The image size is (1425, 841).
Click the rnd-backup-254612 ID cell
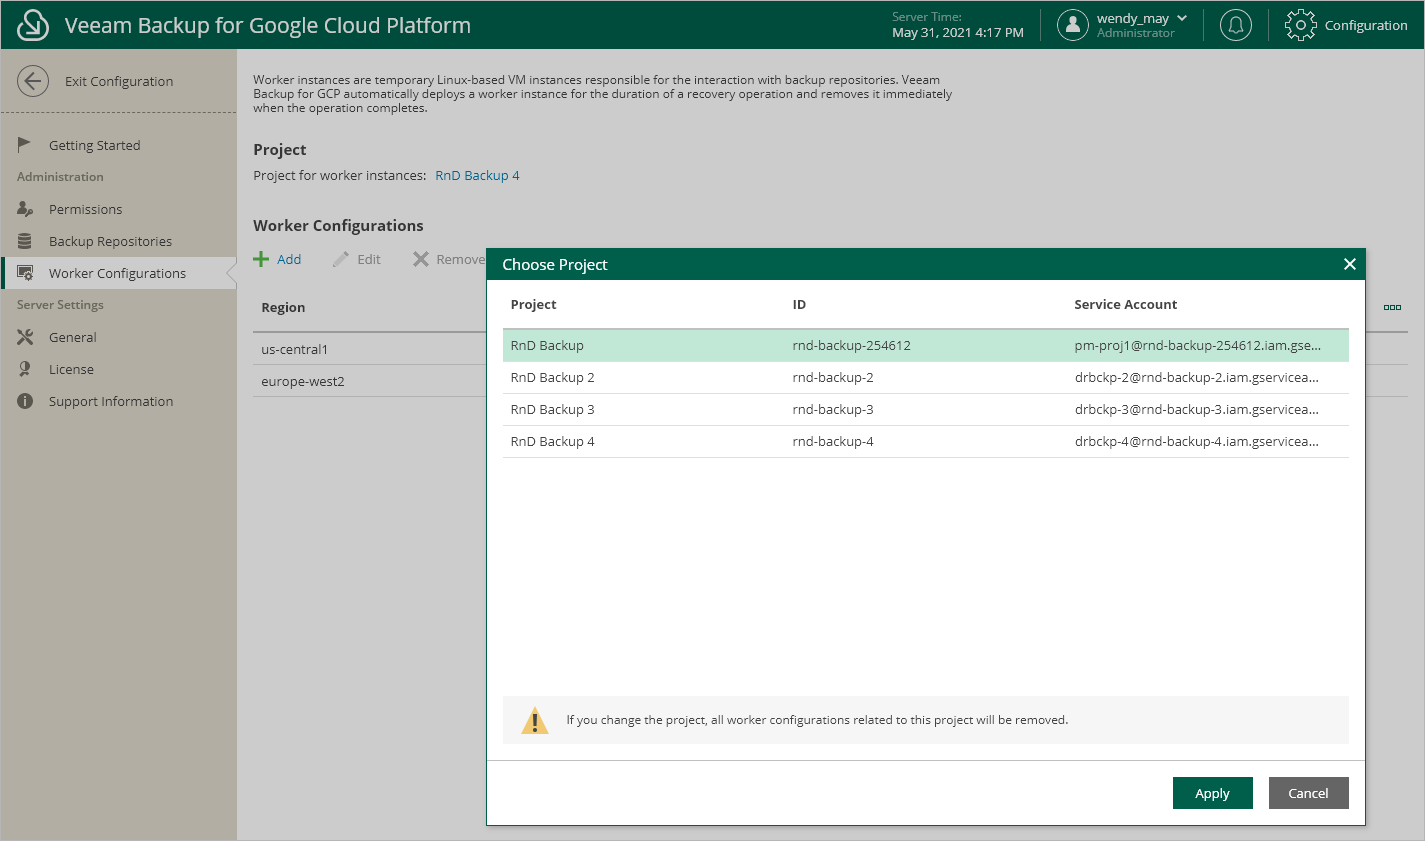[x=851, y=345]
